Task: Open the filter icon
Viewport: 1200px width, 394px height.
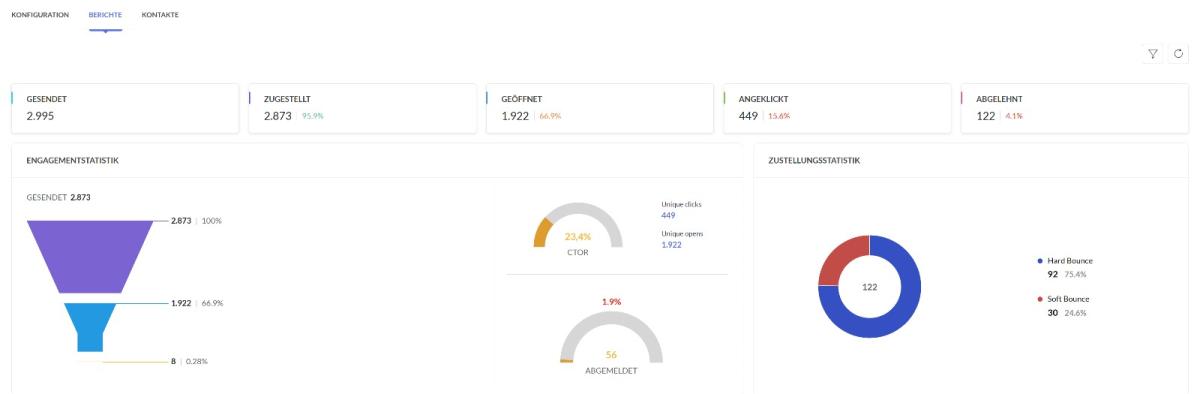Action: point(1153,54)
